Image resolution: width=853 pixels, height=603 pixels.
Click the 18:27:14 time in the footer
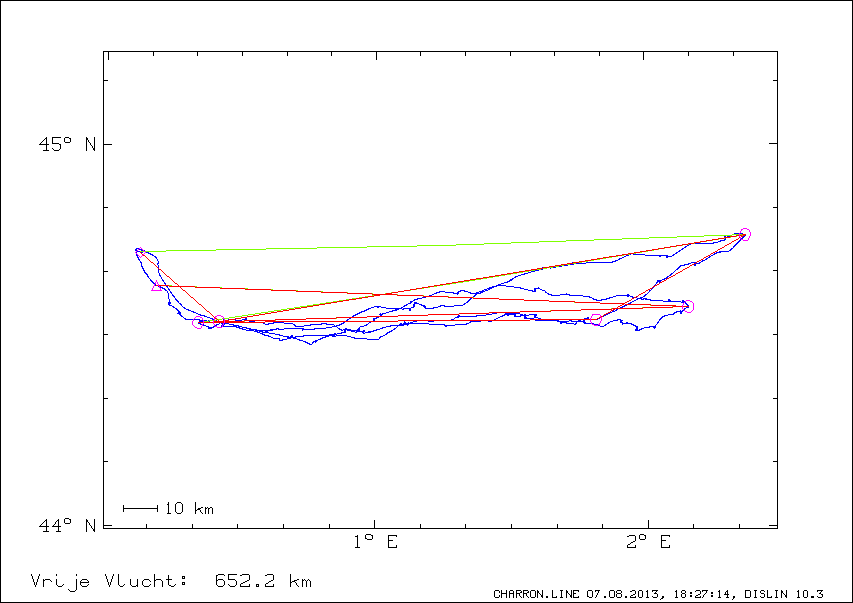[704, 594]
